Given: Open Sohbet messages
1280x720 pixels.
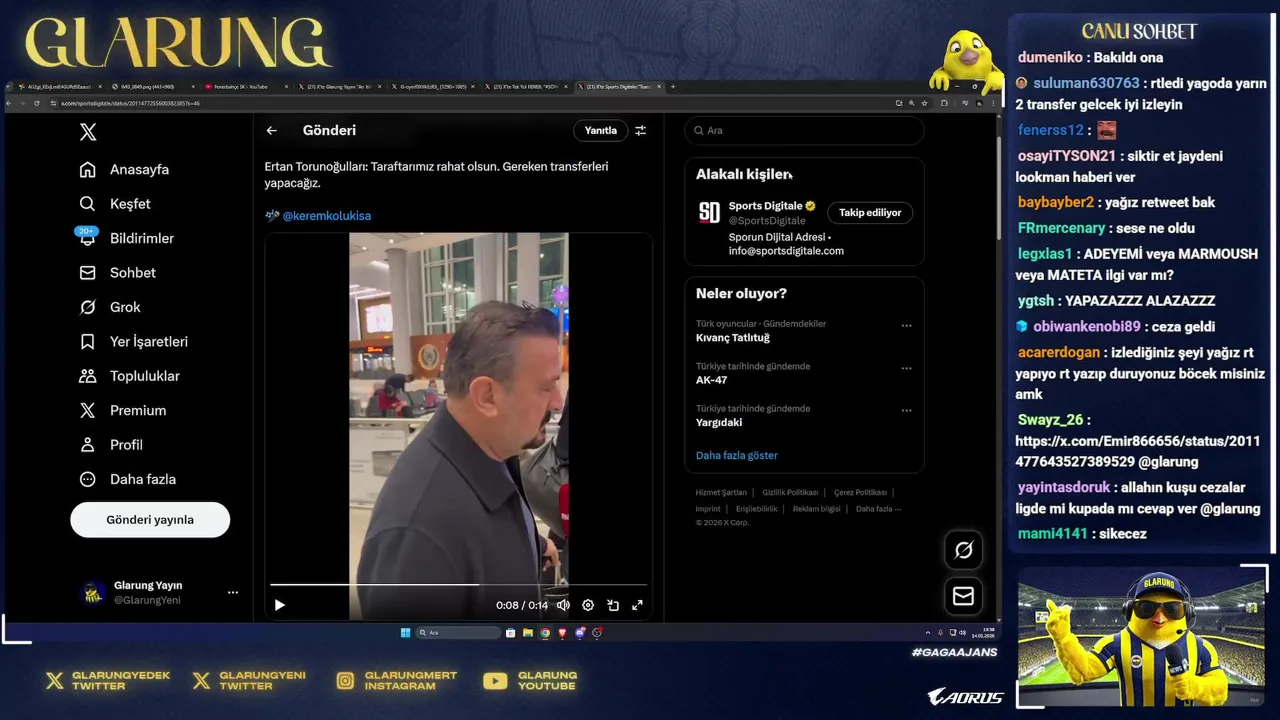Looking at the screenshot, I should (x=118, y=273).
